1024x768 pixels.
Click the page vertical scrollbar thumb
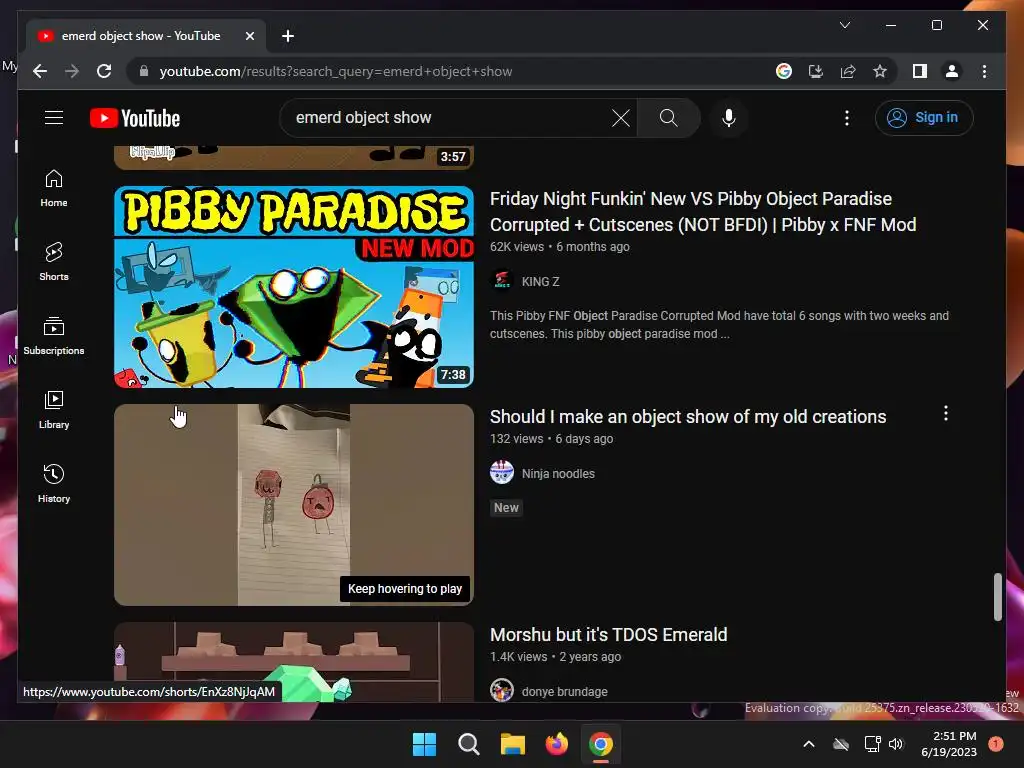click(997, 597)
